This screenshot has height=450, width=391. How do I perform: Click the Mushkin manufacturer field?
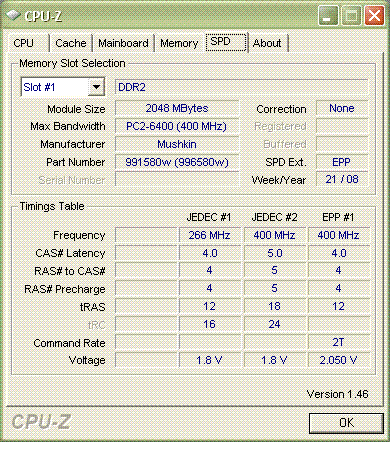177,144
